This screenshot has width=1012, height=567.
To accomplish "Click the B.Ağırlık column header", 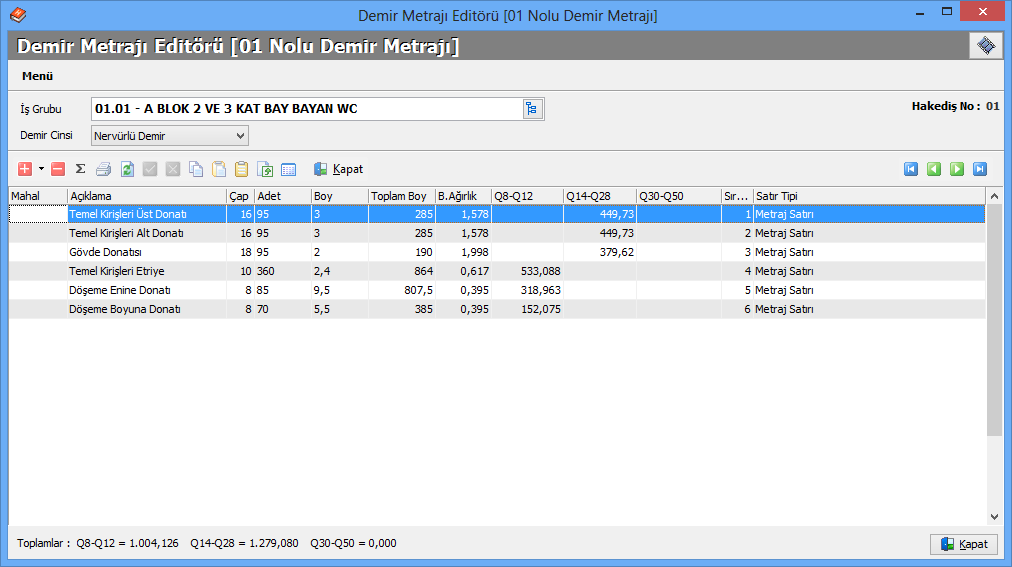I will (458, 196).
